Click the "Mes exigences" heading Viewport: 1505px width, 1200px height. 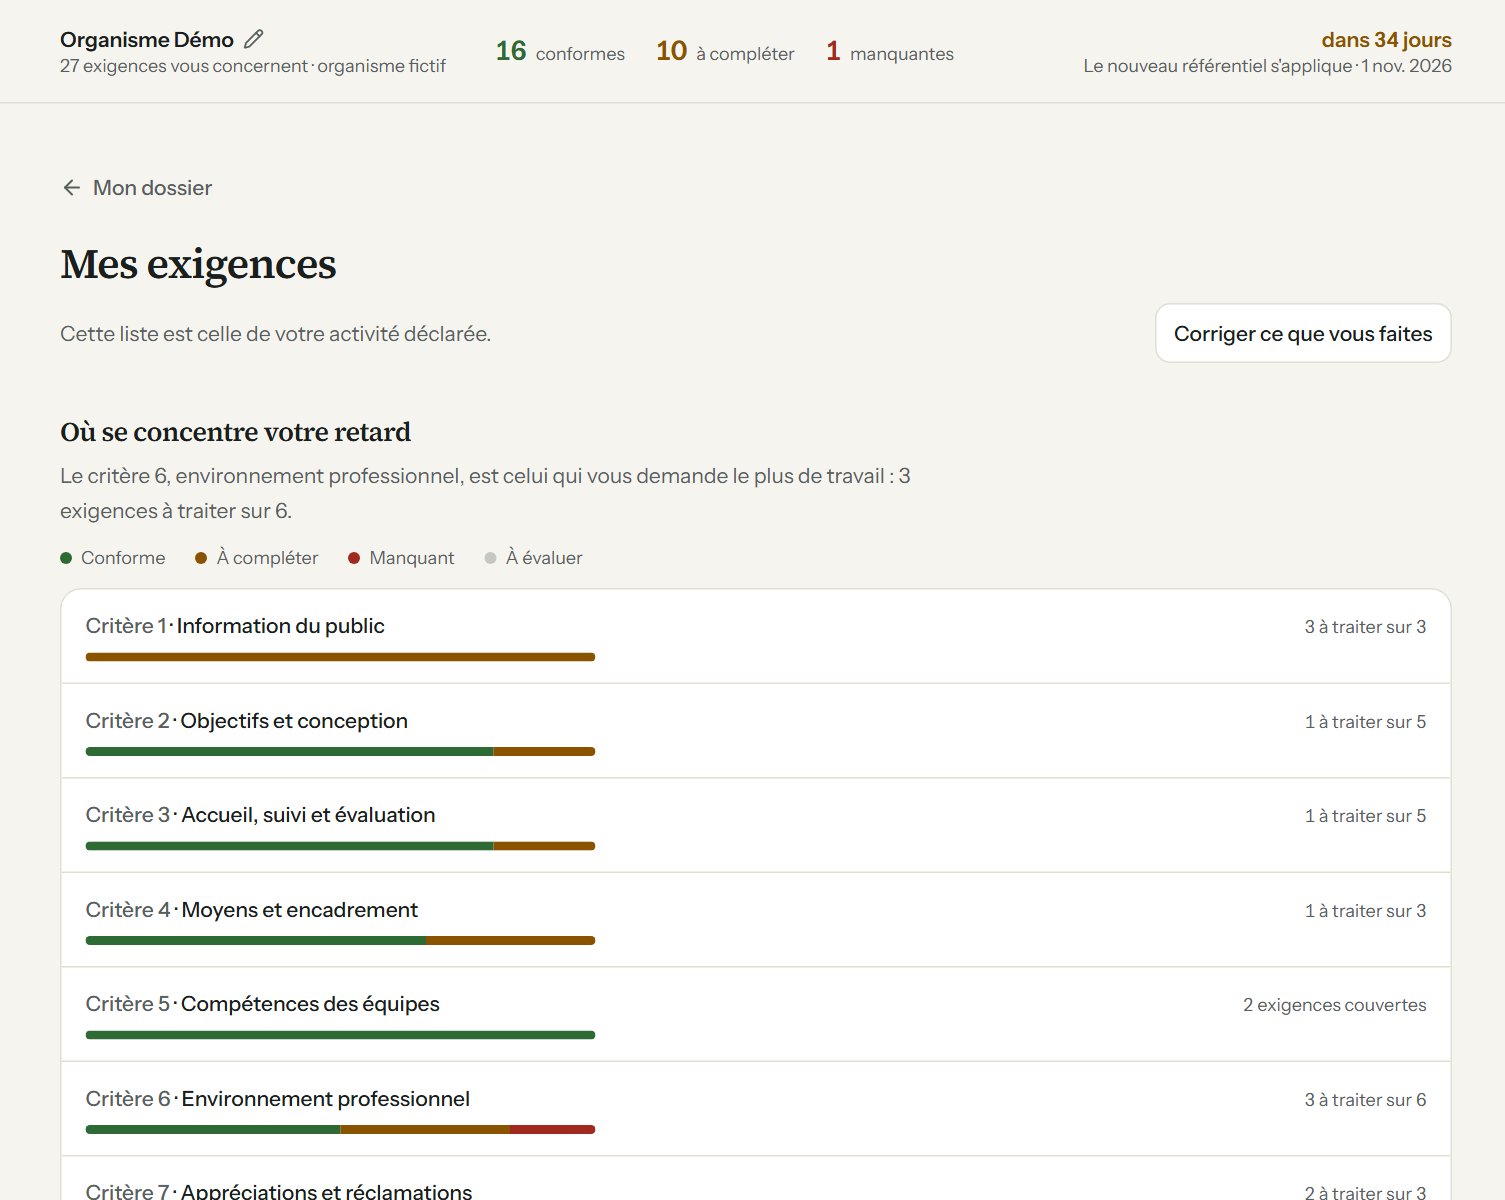198,264
